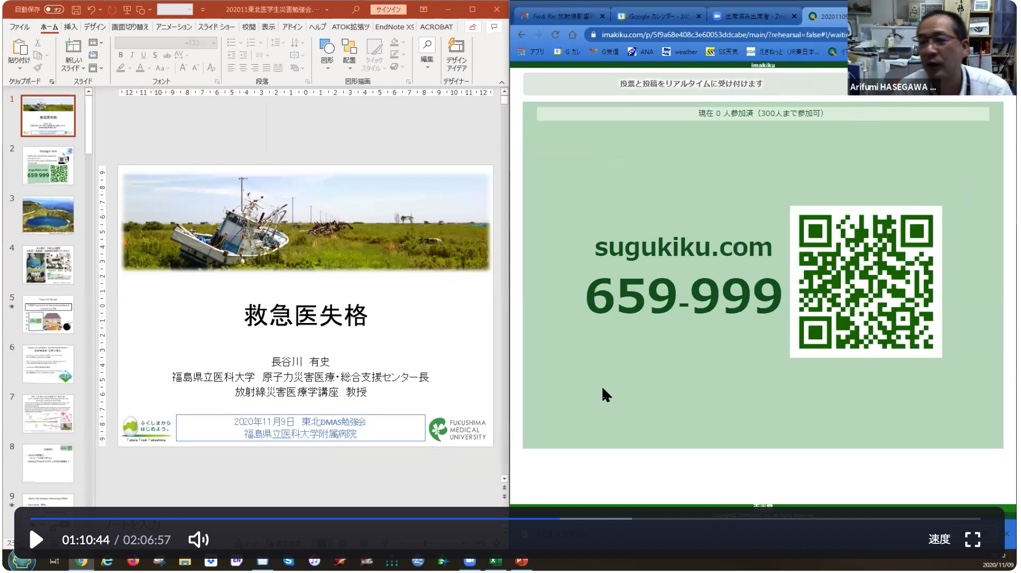The height and width of the screenshot is (573, 1021).
Task: Select slide 5 thumbnail in panel
Action: (x=48, y=314)
